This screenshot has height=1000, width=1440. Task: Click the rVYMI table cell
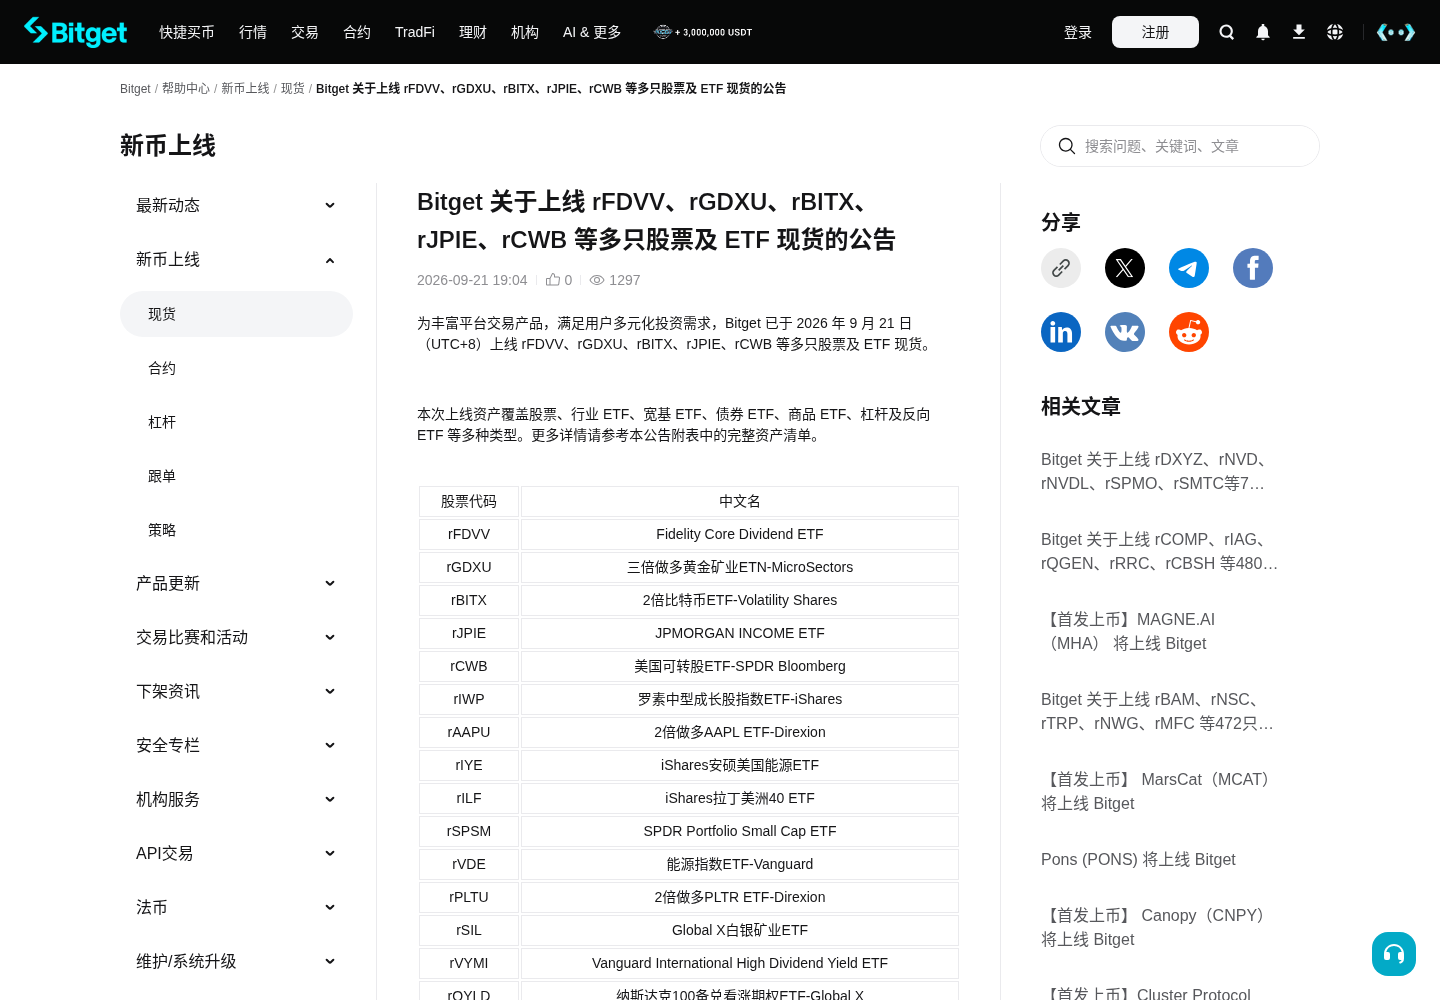pos(469,963)
